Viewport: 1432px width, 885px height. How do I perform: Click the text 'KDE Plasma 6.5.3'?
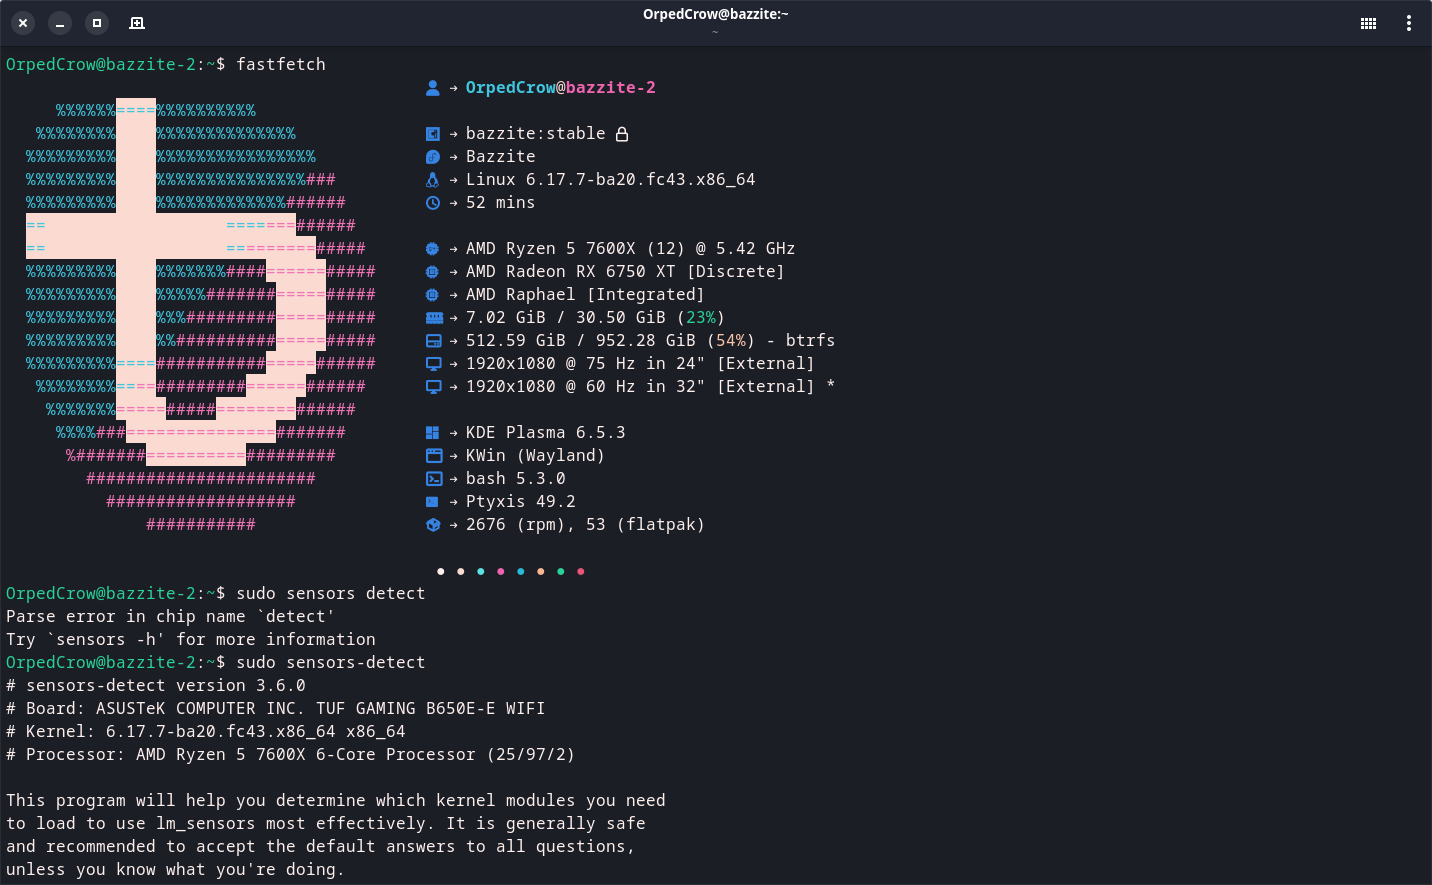point(546,433)
